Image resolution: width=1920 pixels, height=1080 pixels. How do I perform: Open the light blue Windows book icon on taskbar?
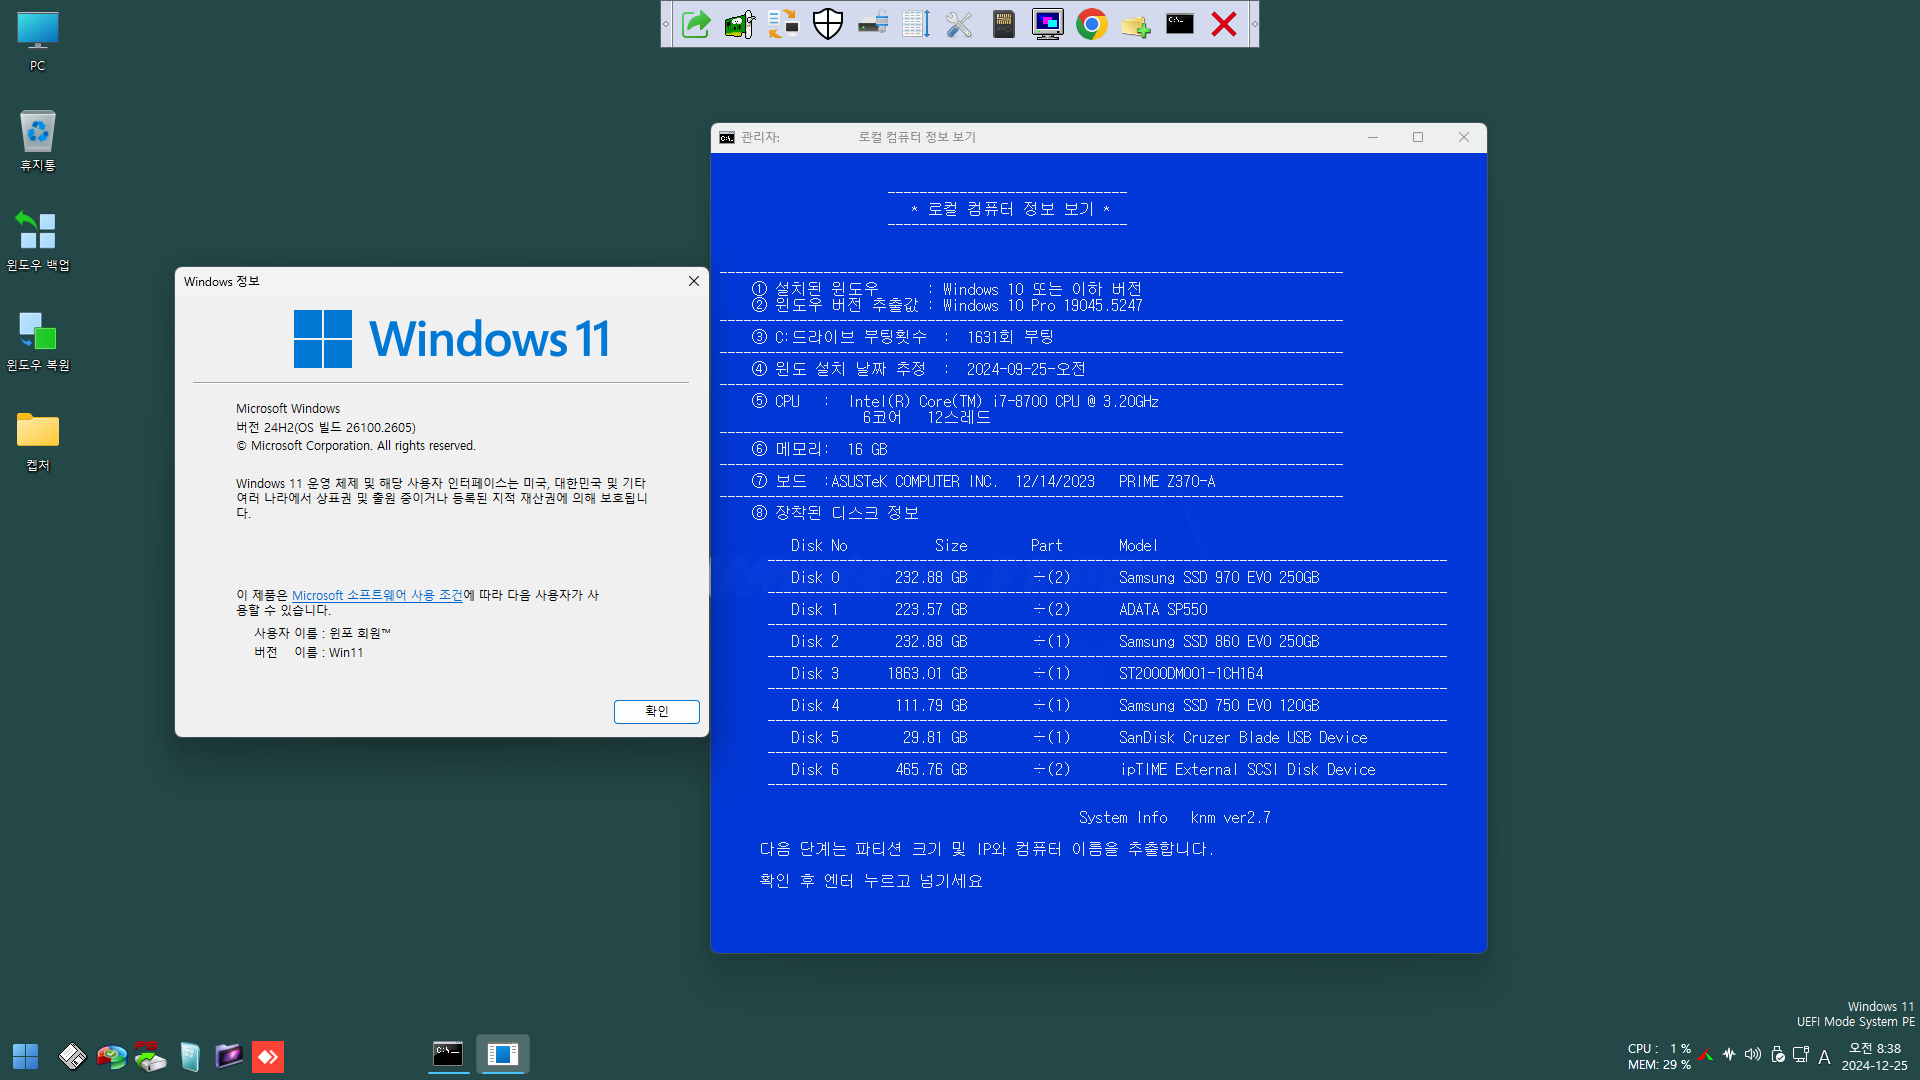click(x=190, y=1056)
